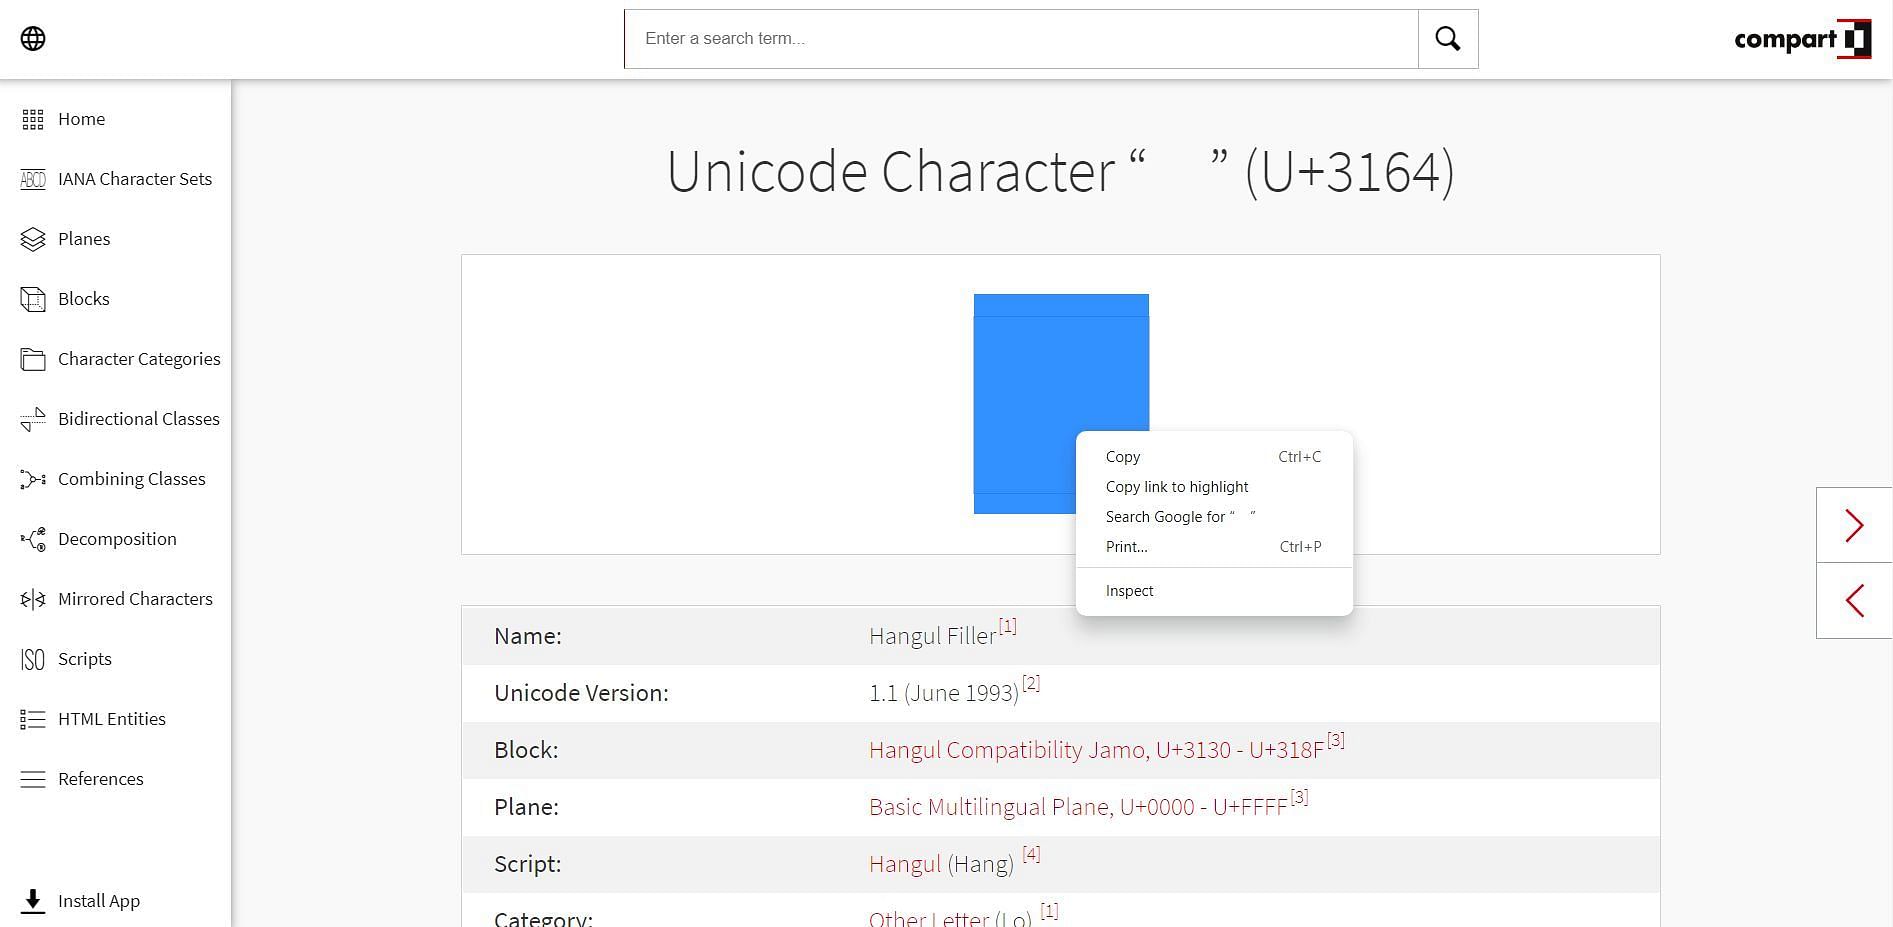The width and height of the screenshot is (1893, 927).
Task: Click the Blocks cube icon
Action: click(33, 299)
